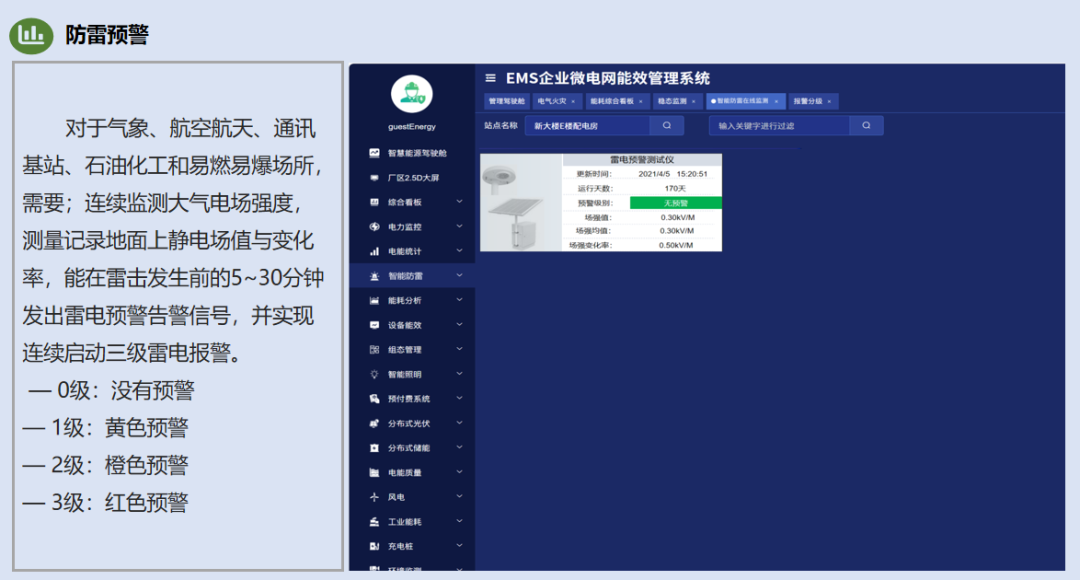
Task: Click the 输入关键字进行过滤 input field
Action: coord(780,126)
